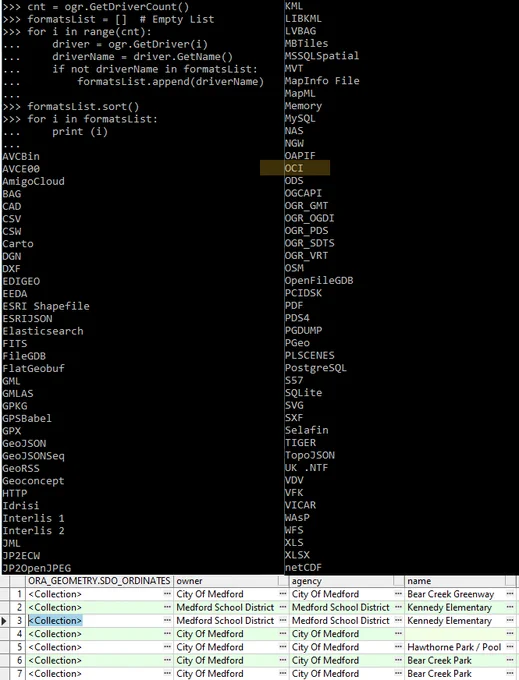This screenshot has height=680, width=519.
Task: Click the SQLite driver entry
Action: pos(303,393)
